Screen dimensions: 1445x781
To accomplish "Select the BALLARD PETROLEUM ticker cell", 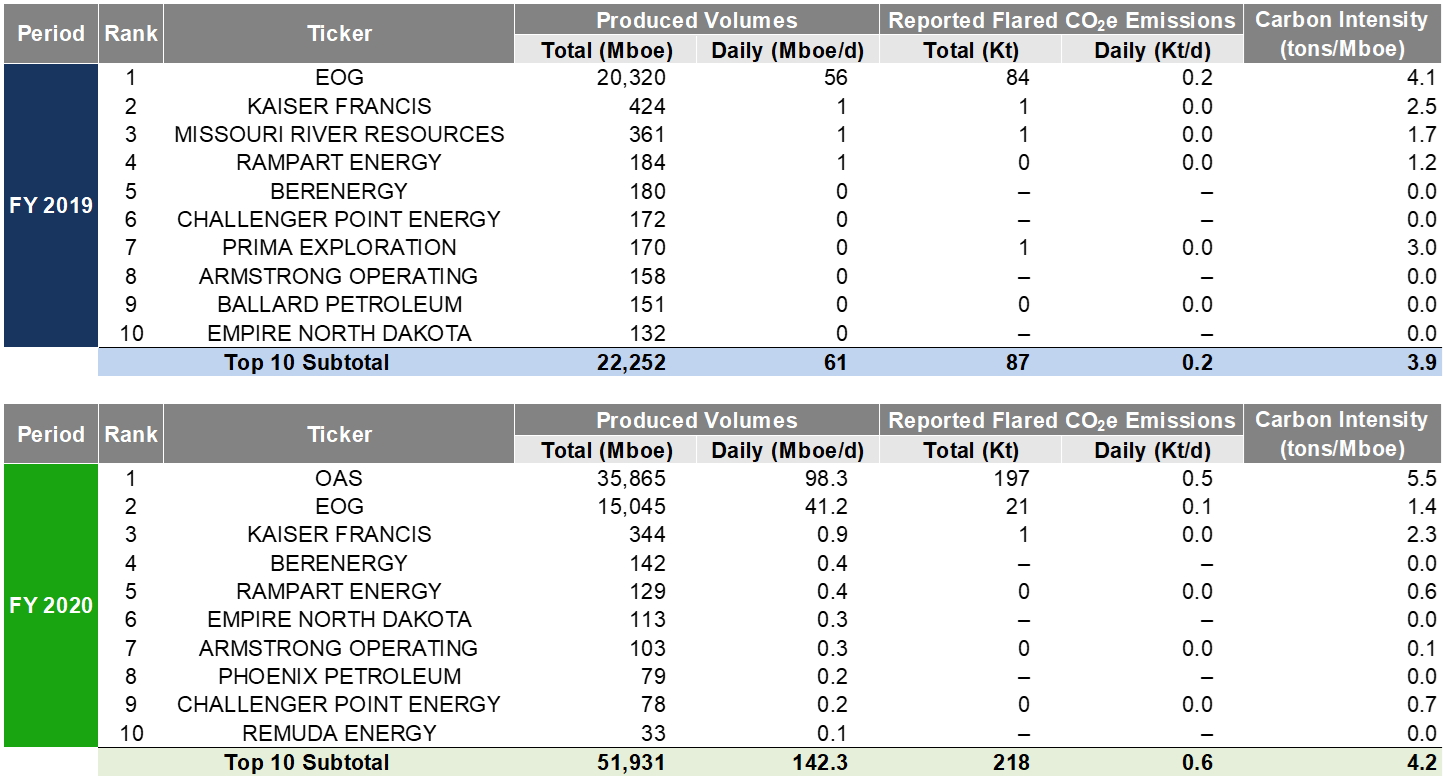I will coord(339,305).
